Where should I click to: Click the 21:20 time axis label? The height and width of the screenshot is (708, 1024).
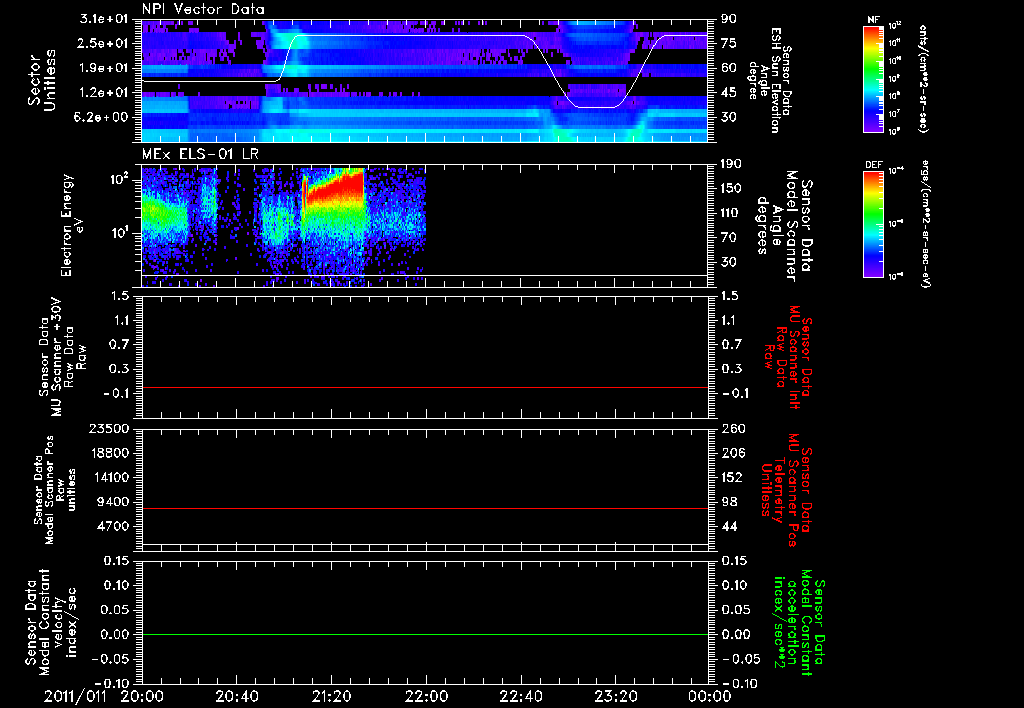point(331,696)
